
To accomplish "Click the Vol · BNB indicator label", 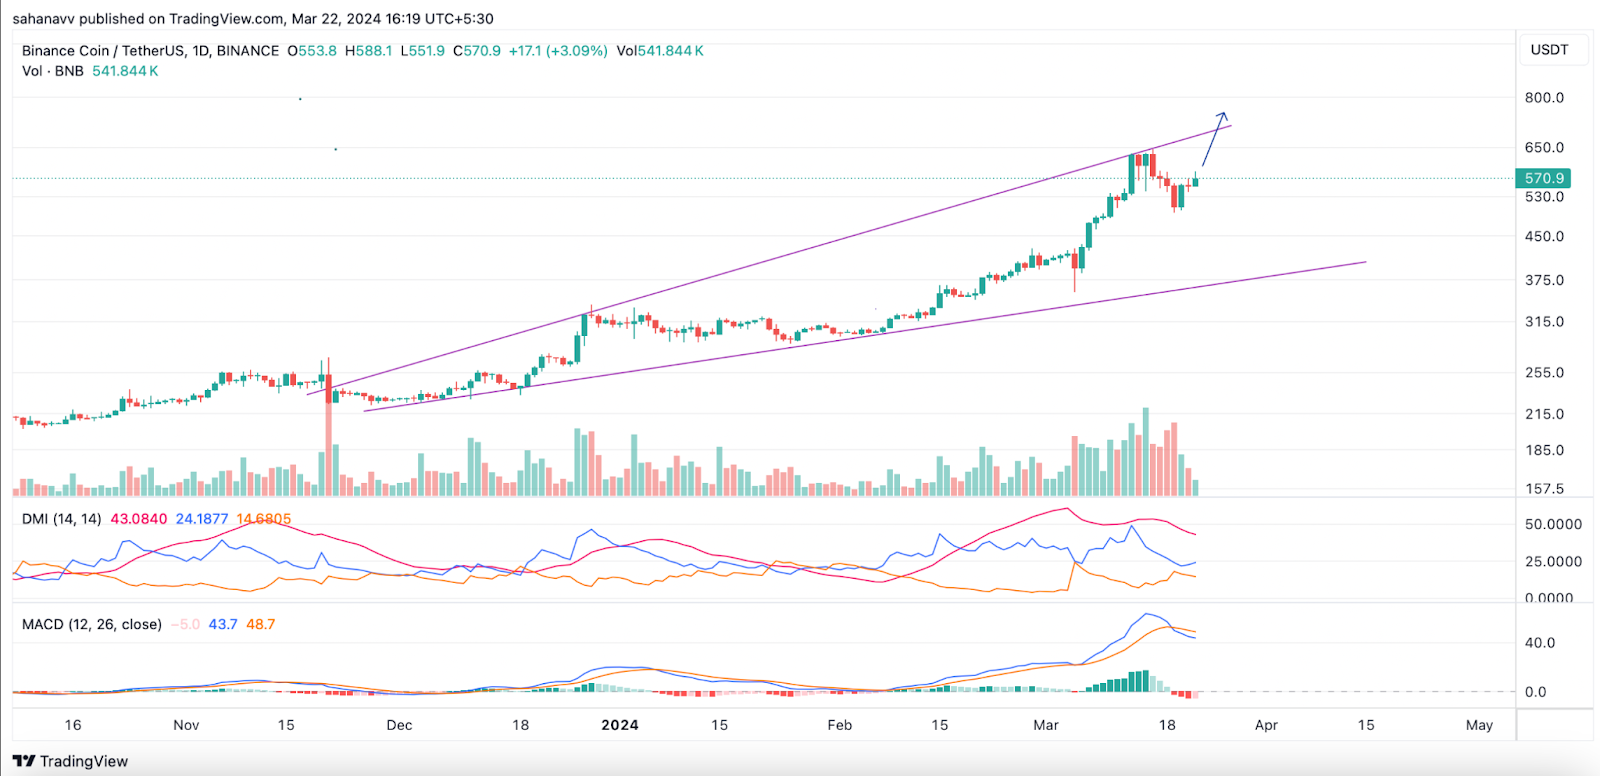I will (53, 71).
